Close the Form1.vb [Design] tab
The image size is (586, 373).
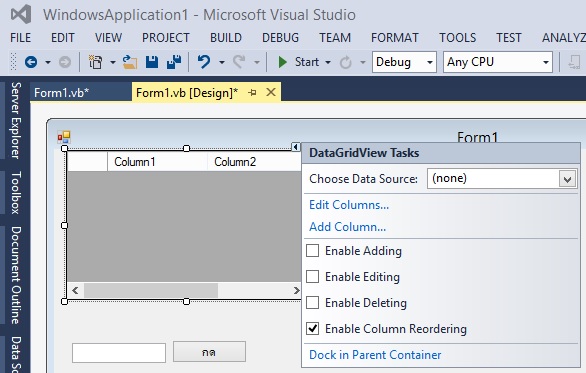point(271,92)
